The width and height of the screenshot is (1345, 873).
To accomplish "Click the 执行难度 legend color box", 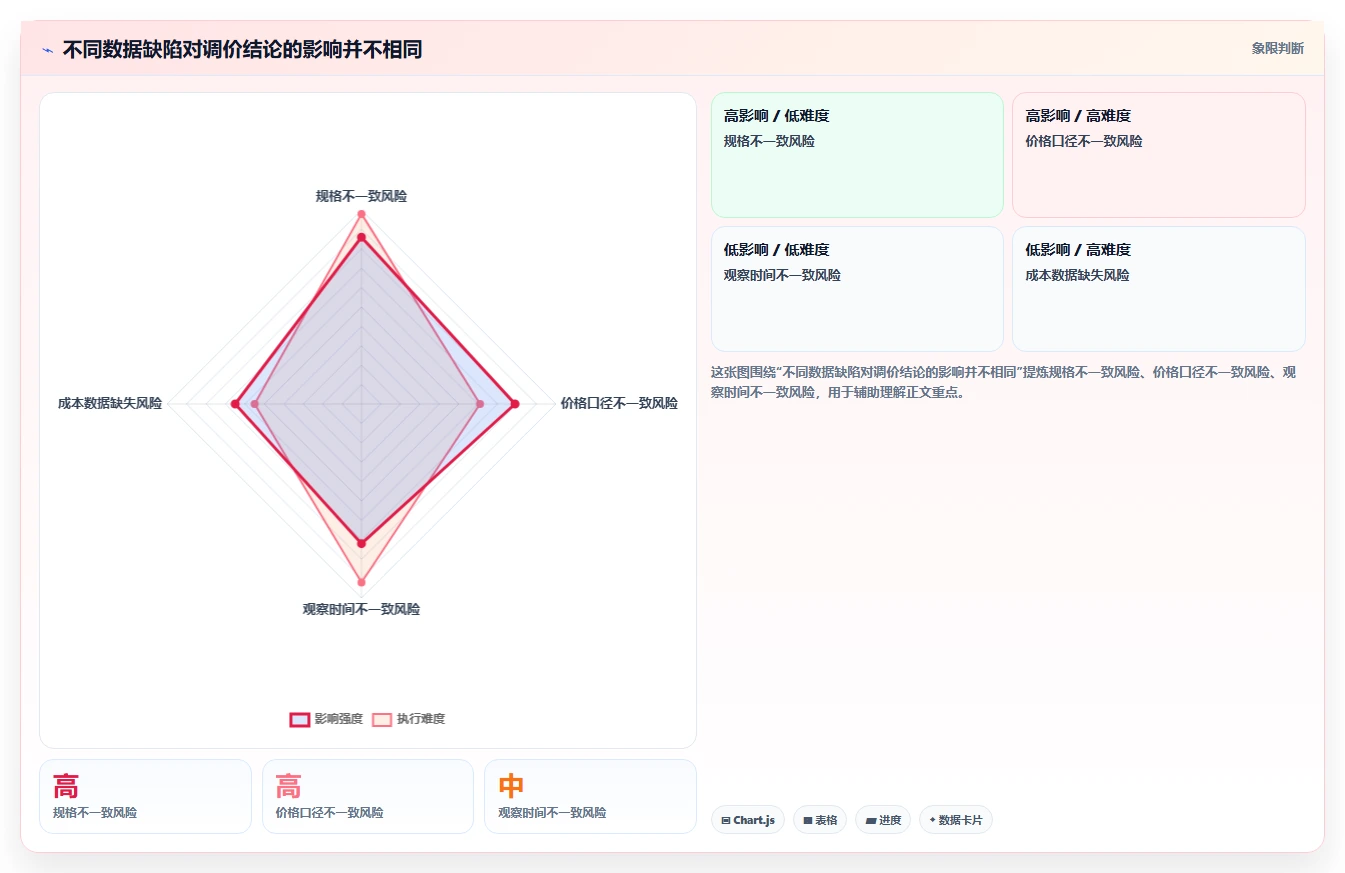I will (382, 719).
